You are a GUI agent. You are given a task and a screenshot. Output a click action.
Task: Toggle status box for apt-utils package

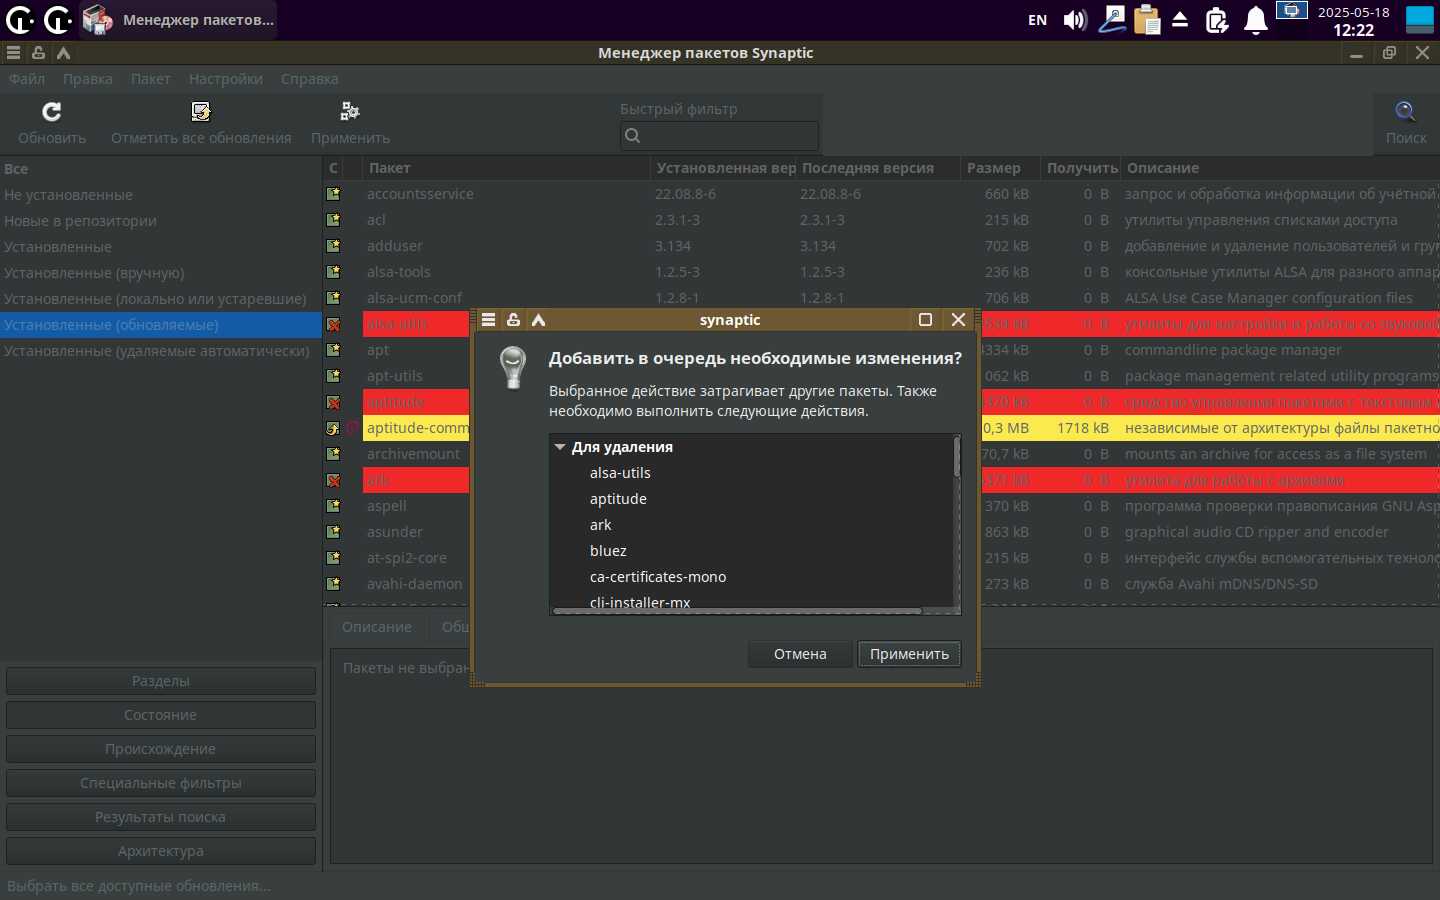(x=334, y=376)
